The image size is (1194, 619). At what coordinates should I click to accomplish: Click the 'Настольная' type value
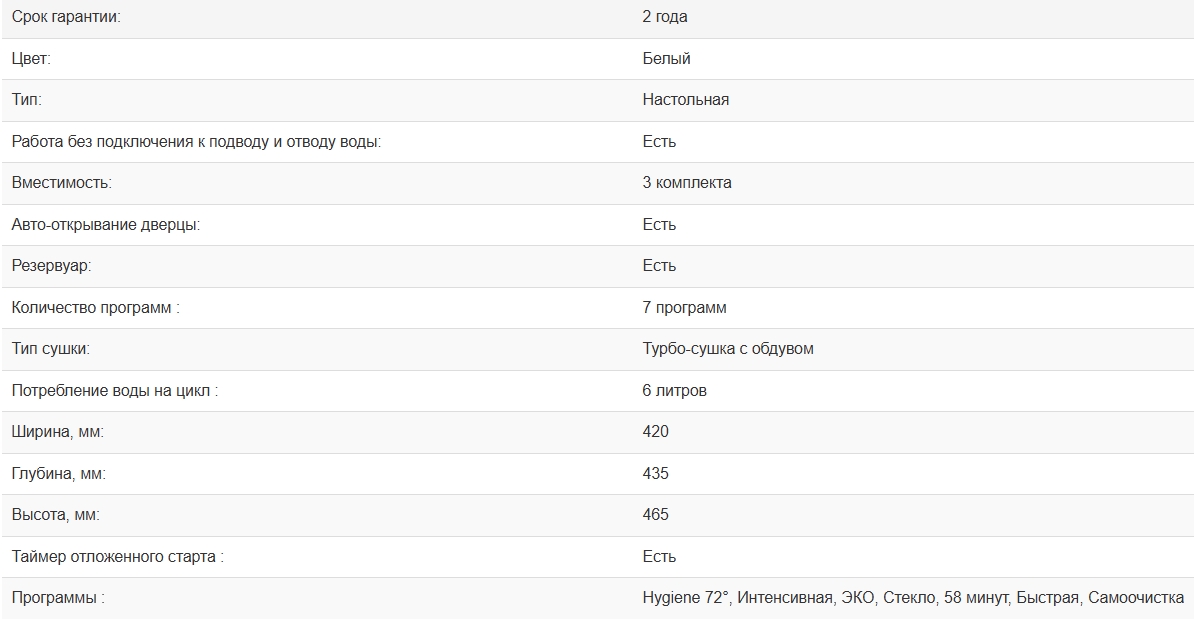(x=685, y=100)
